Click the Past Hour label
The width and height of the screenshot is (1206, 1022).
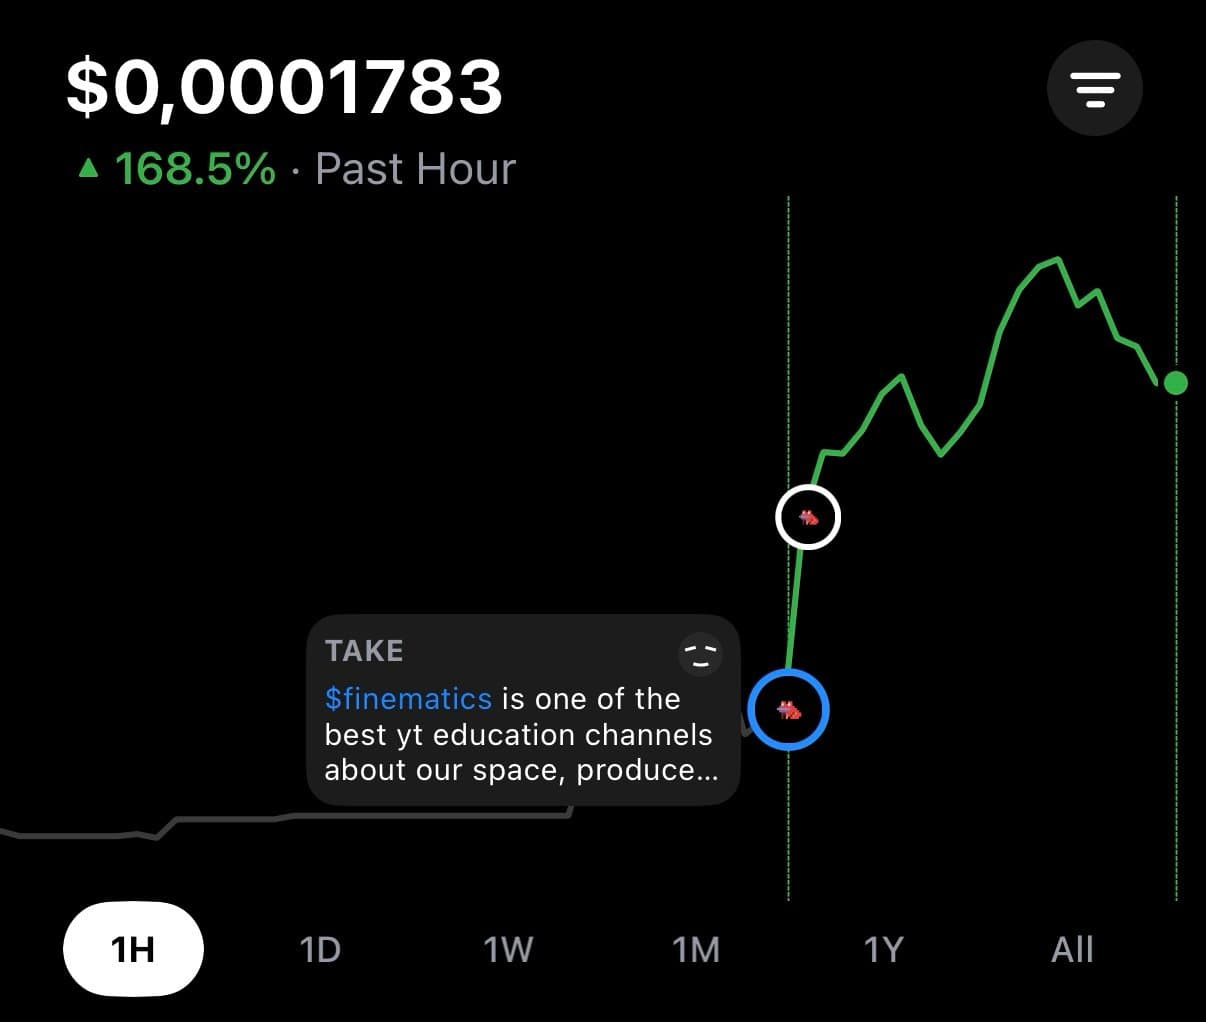coord(415,169)
